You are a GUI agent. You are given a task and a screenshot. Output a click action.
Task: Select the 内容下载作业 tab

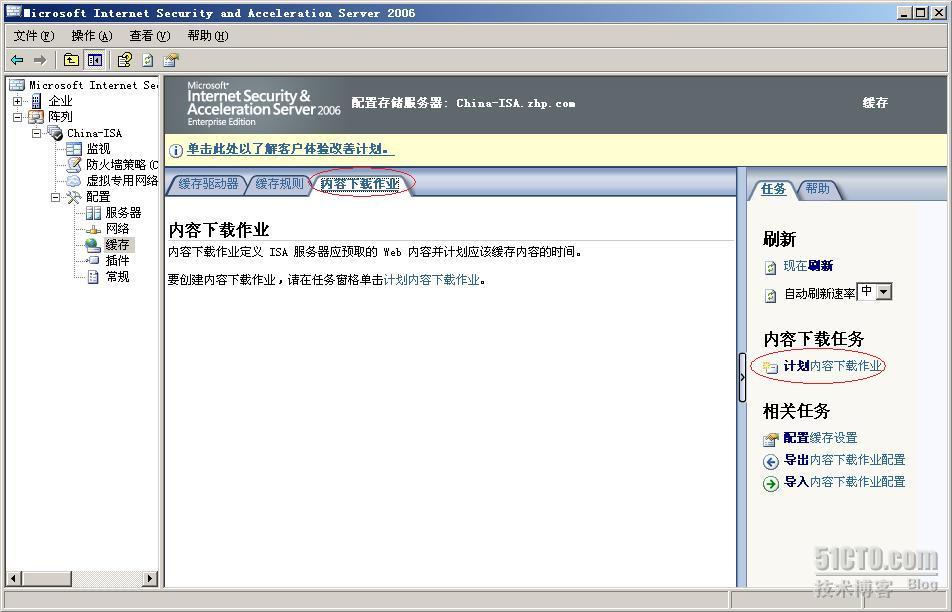[x=359, y=184]
